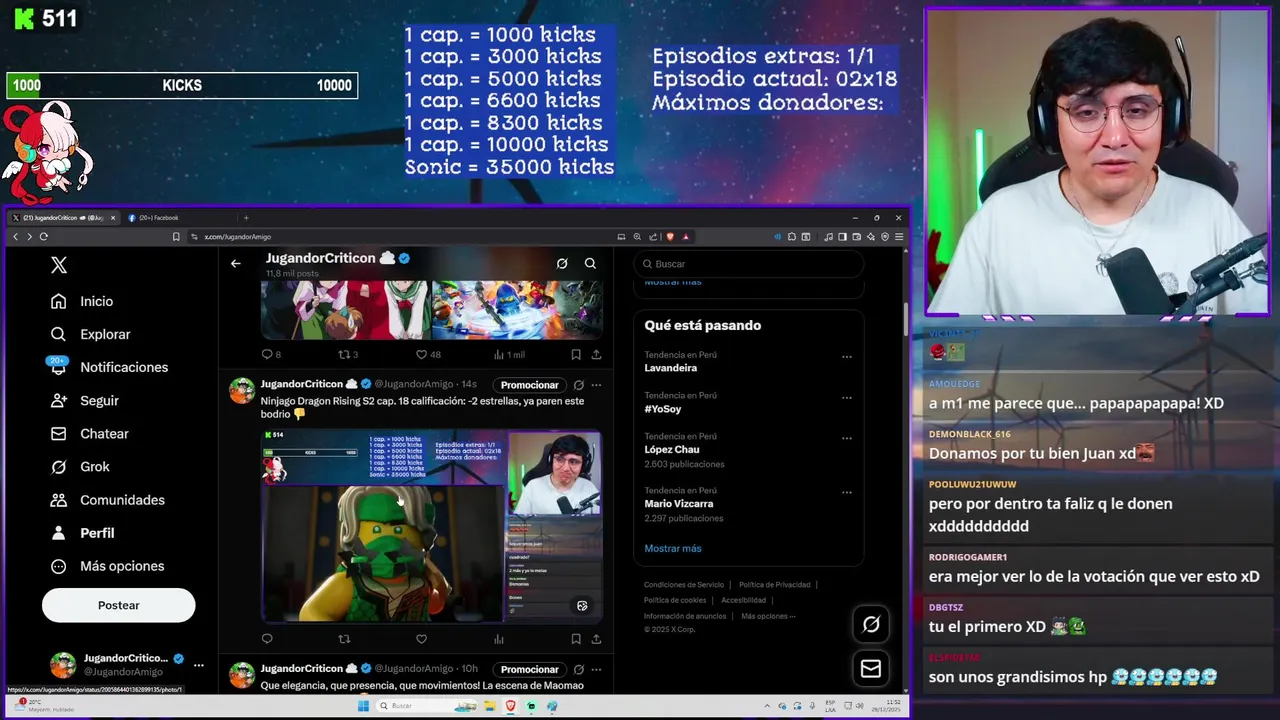Open Inicio in the X sidebar
The image size is (1280, 720).
coord(82,301)
